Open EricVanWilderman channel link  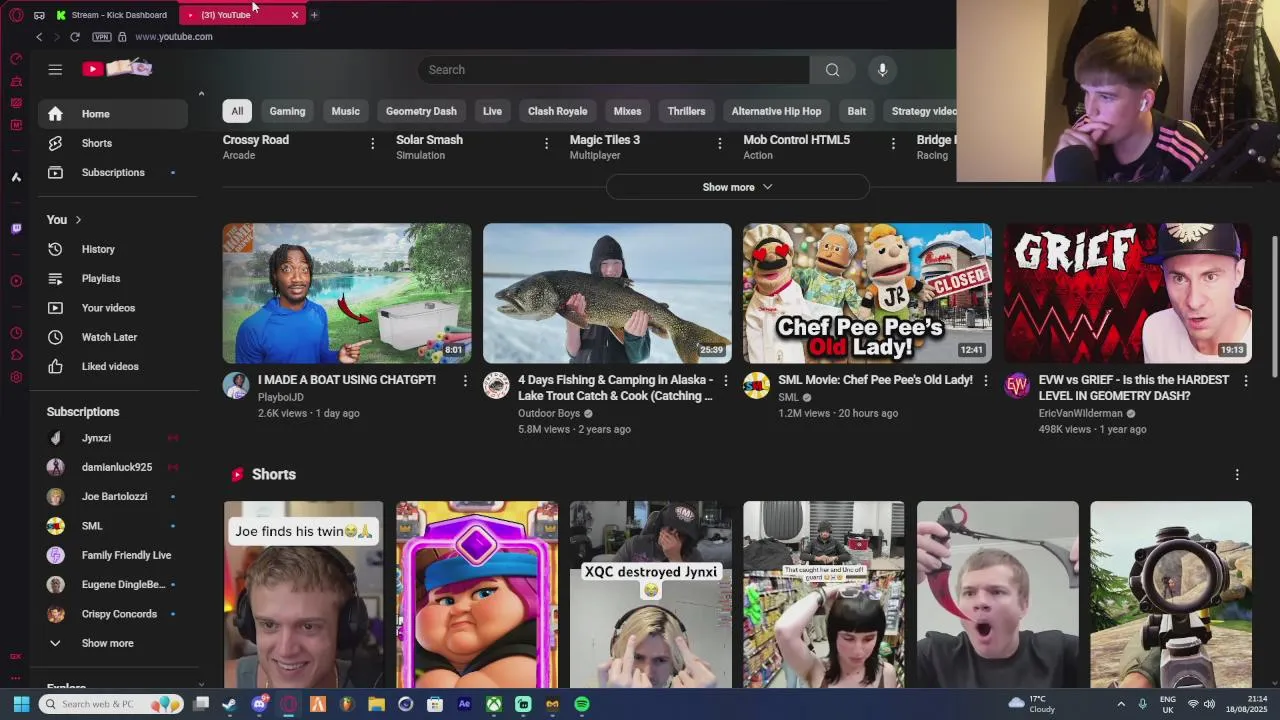1080,413
